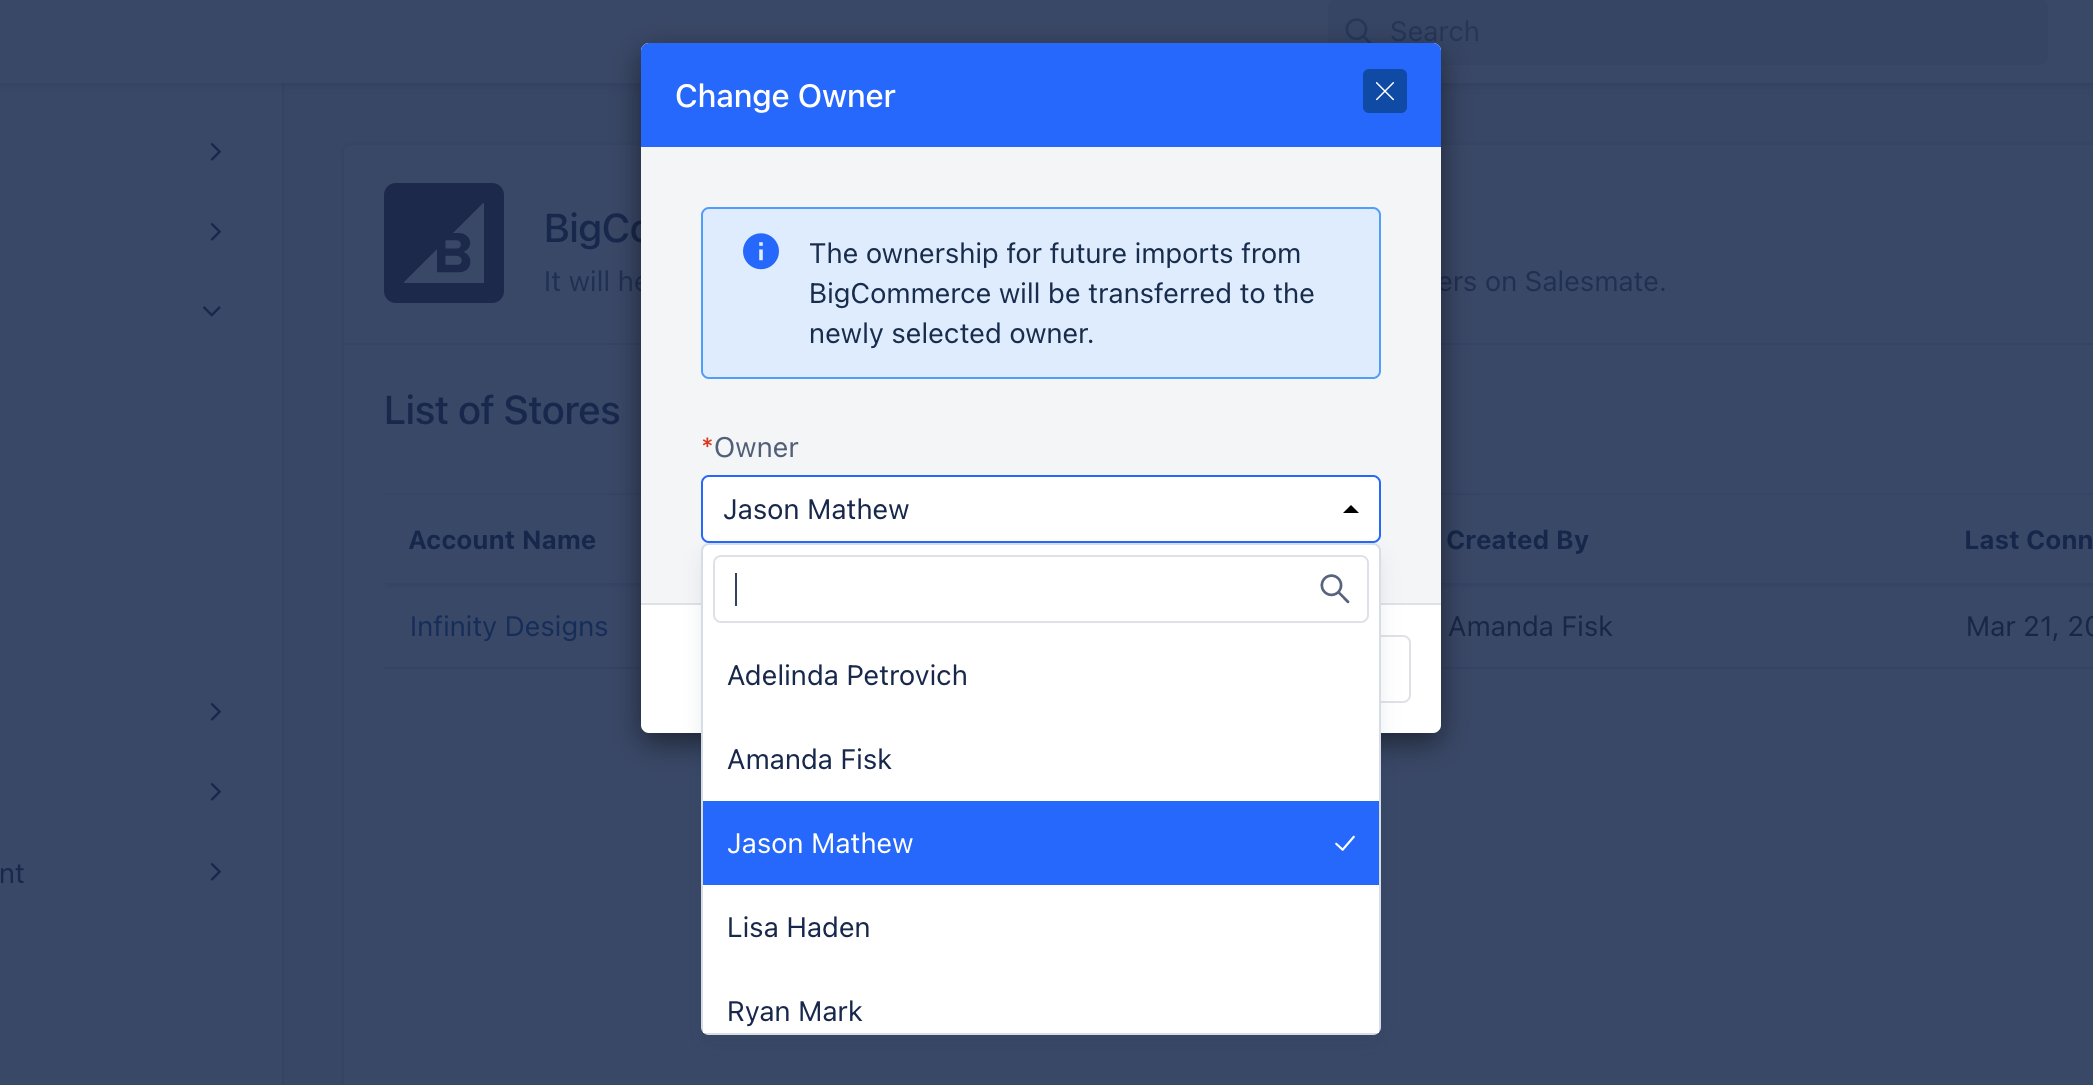The image size is (2093, 1085).
Task: Click the top Search bar
Action: [x=1687, y=32]
